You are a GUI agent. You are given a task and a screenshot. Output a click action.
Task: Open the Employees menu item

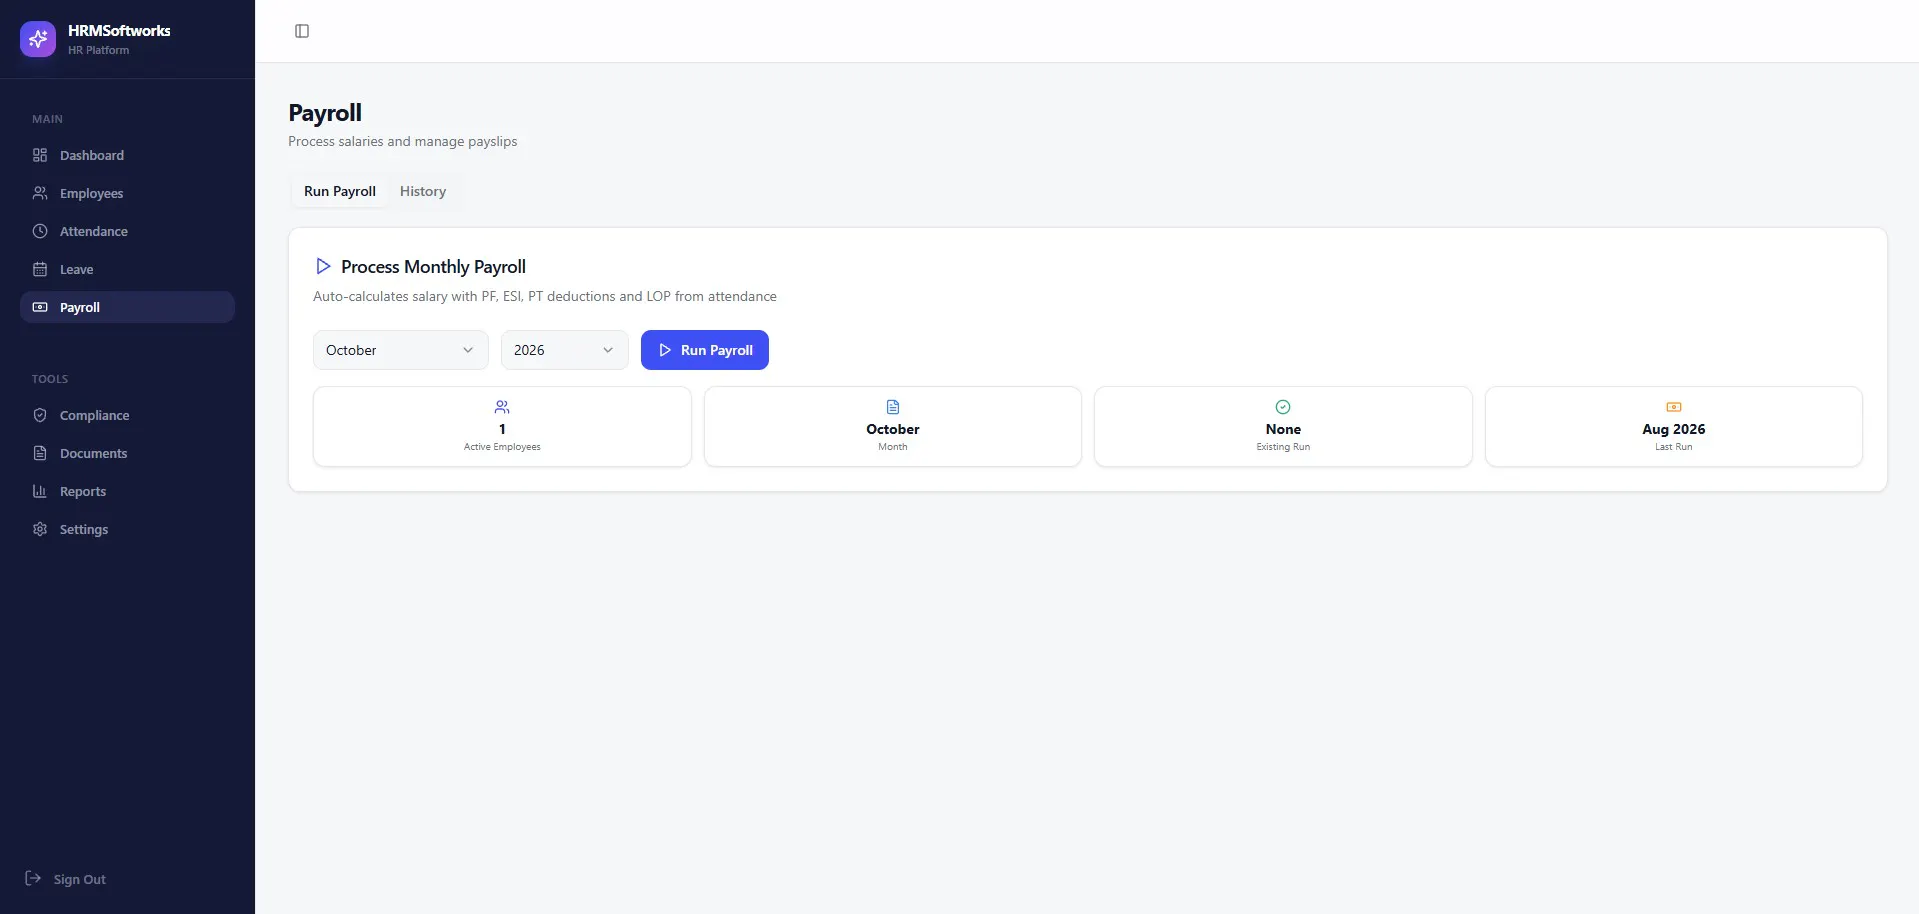(x=127, y=193)
